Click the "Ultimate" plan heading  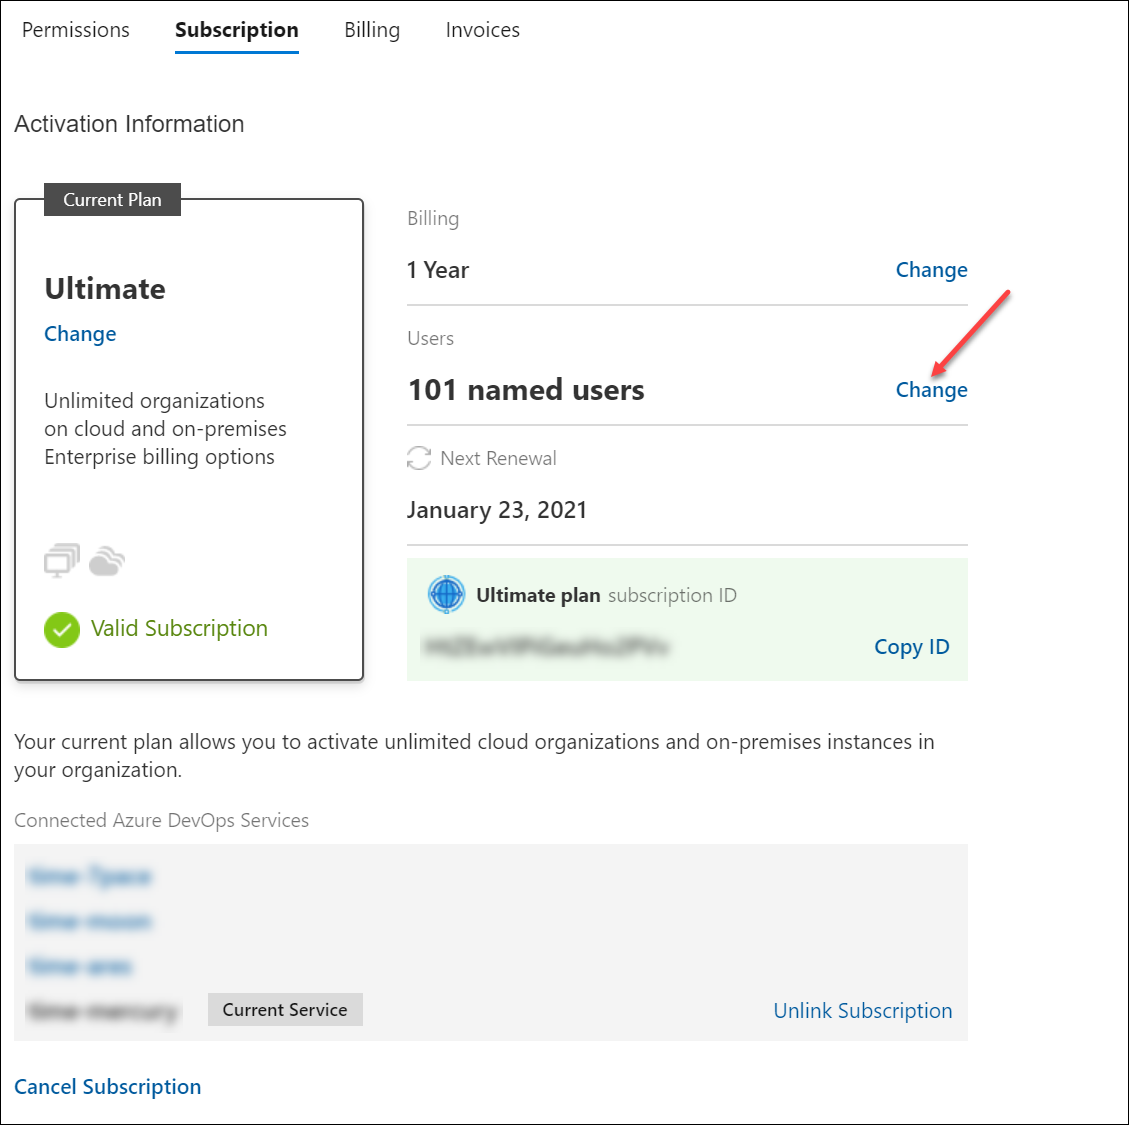pos(105,289)
